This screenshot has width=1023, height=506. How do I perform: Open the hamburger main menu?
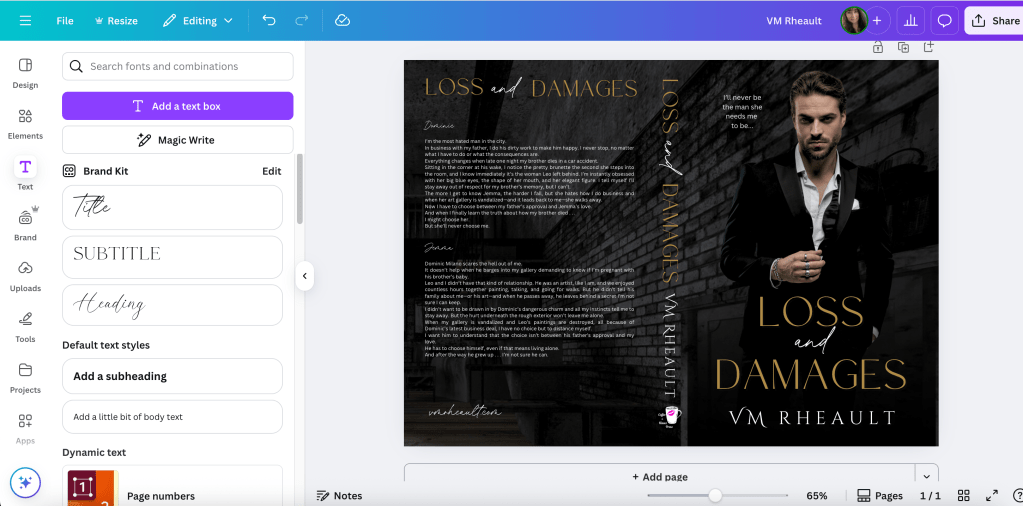coord(25,20)
